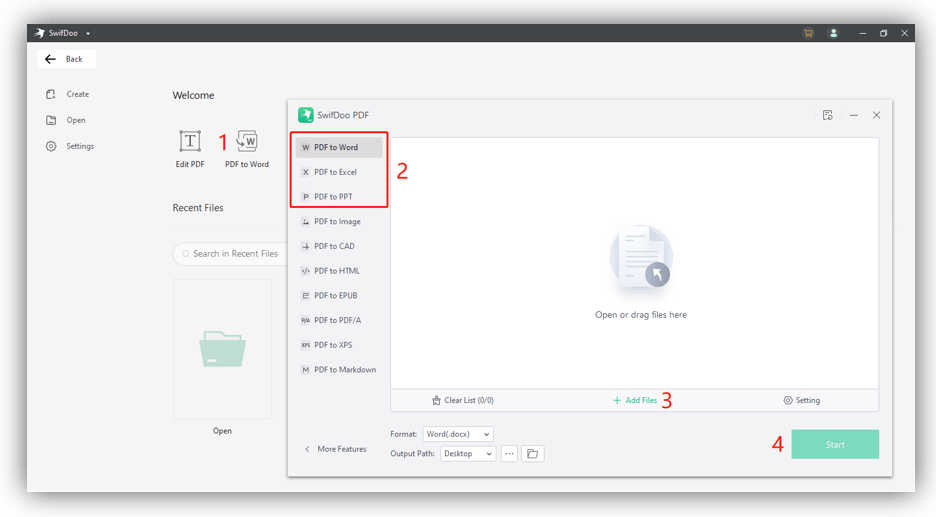Image resolution: width=936 pixels, height=517 pixels.
Task: Click the Open folder thumbnail in Recent Files
Action: click(x=223, y=349)
